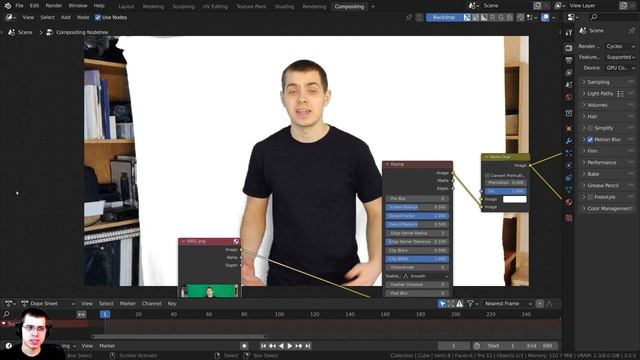Toggle the Use Nodes checkbox
The width and height of the screenshot is (640, 360).
coord(98,18)
